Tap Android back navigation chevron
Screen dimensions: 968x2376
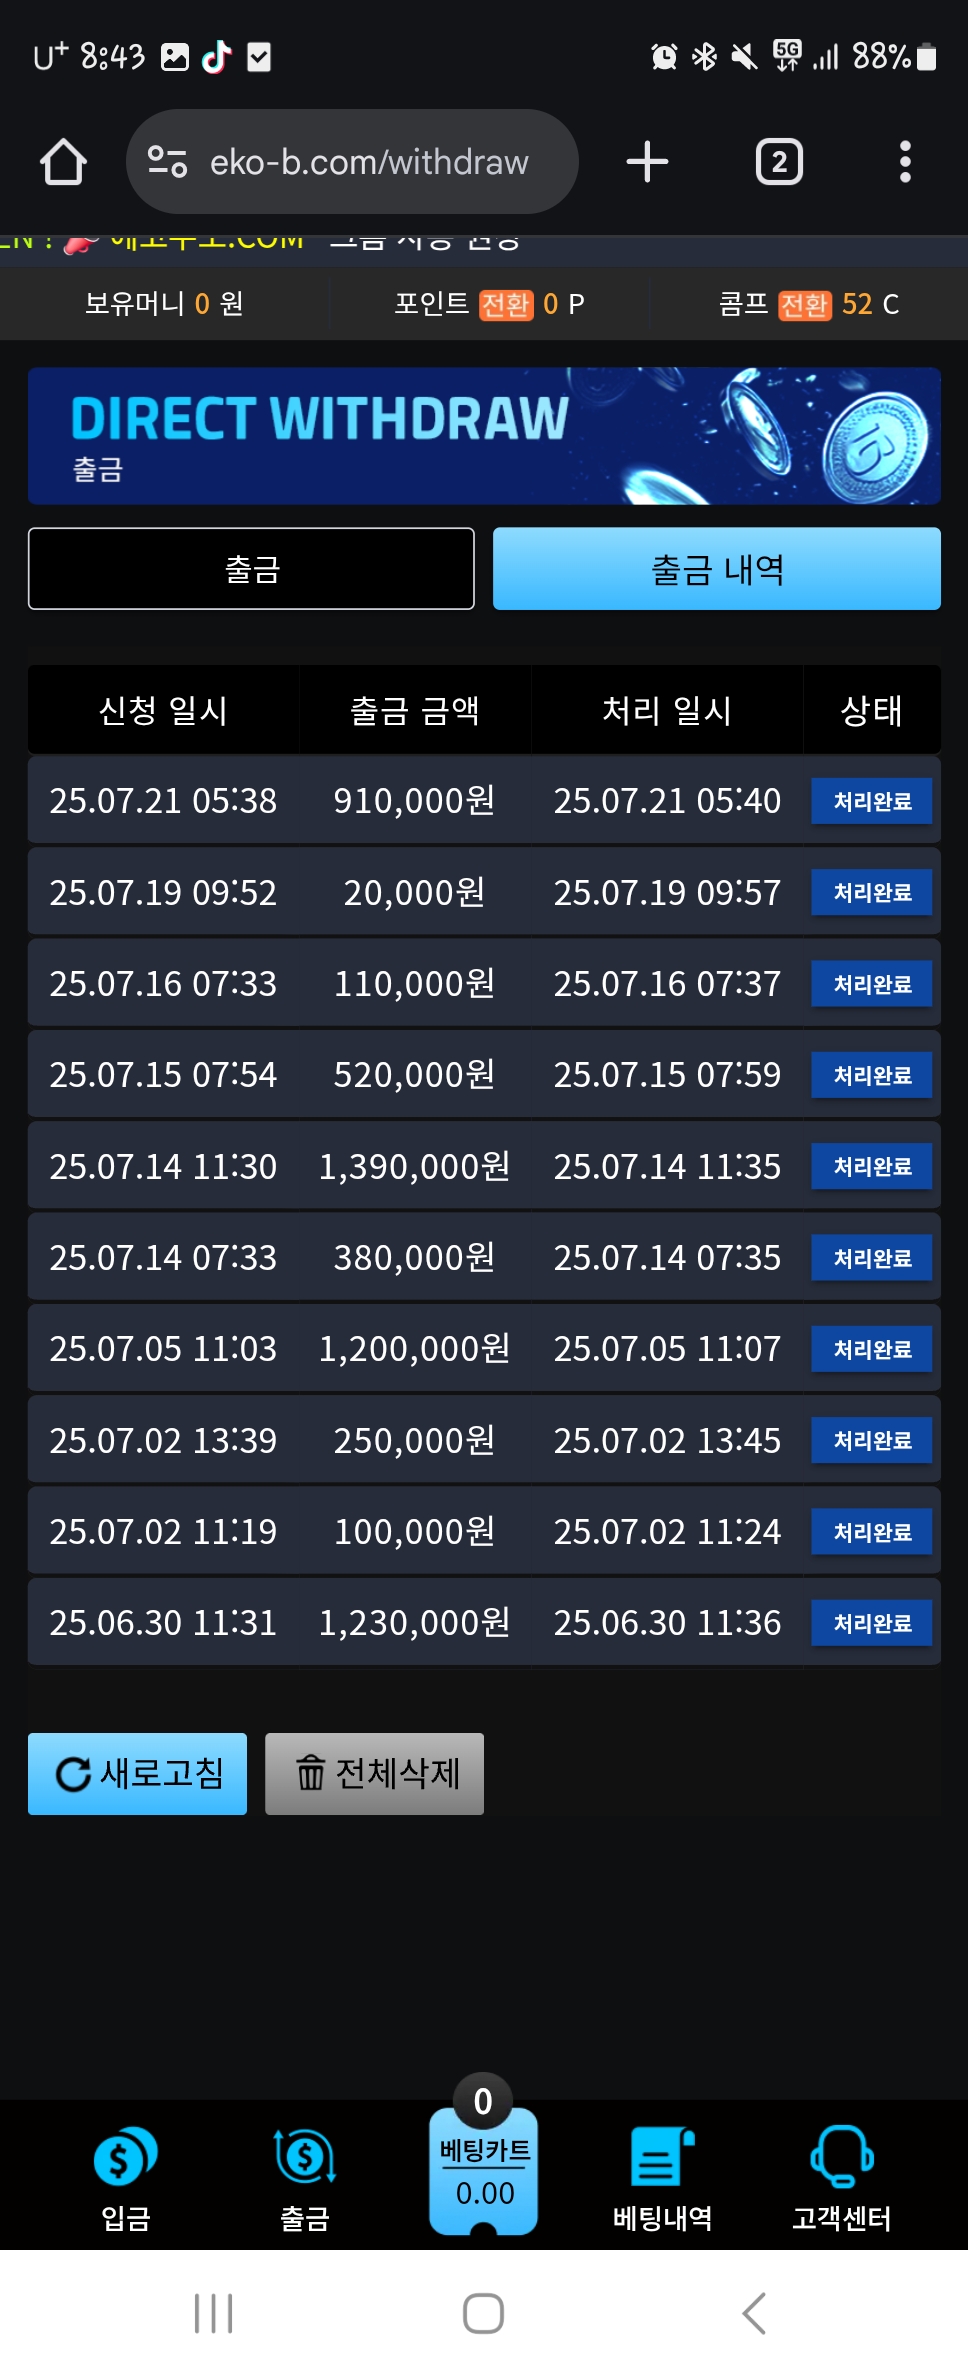[x=754, y=2313]
